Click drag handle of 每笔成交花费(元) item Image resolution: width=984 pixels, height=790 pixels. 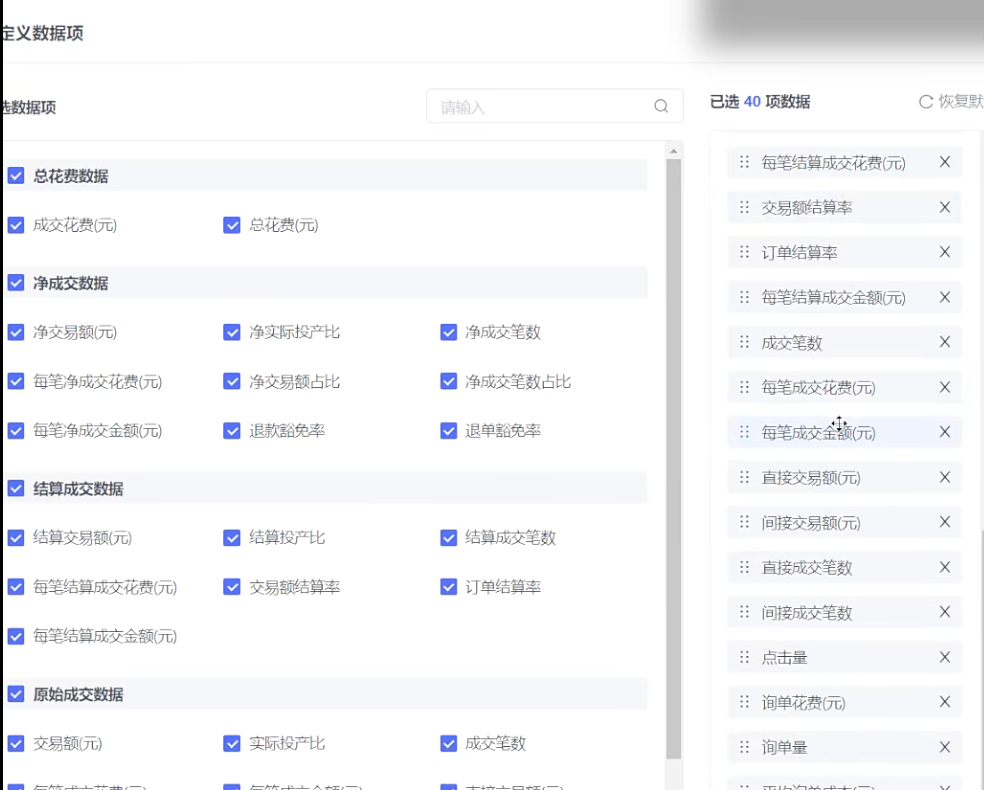click(744, 387)
